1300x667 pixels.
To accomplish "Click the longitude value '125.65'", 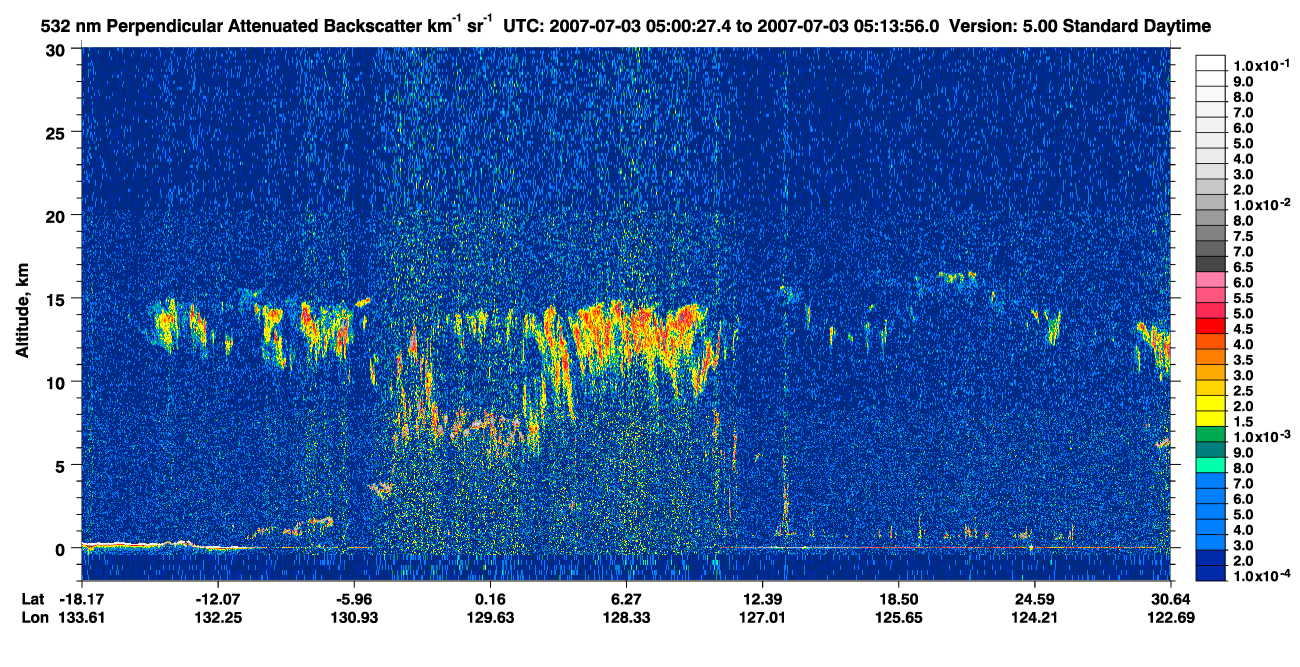I will pos(898,617).
